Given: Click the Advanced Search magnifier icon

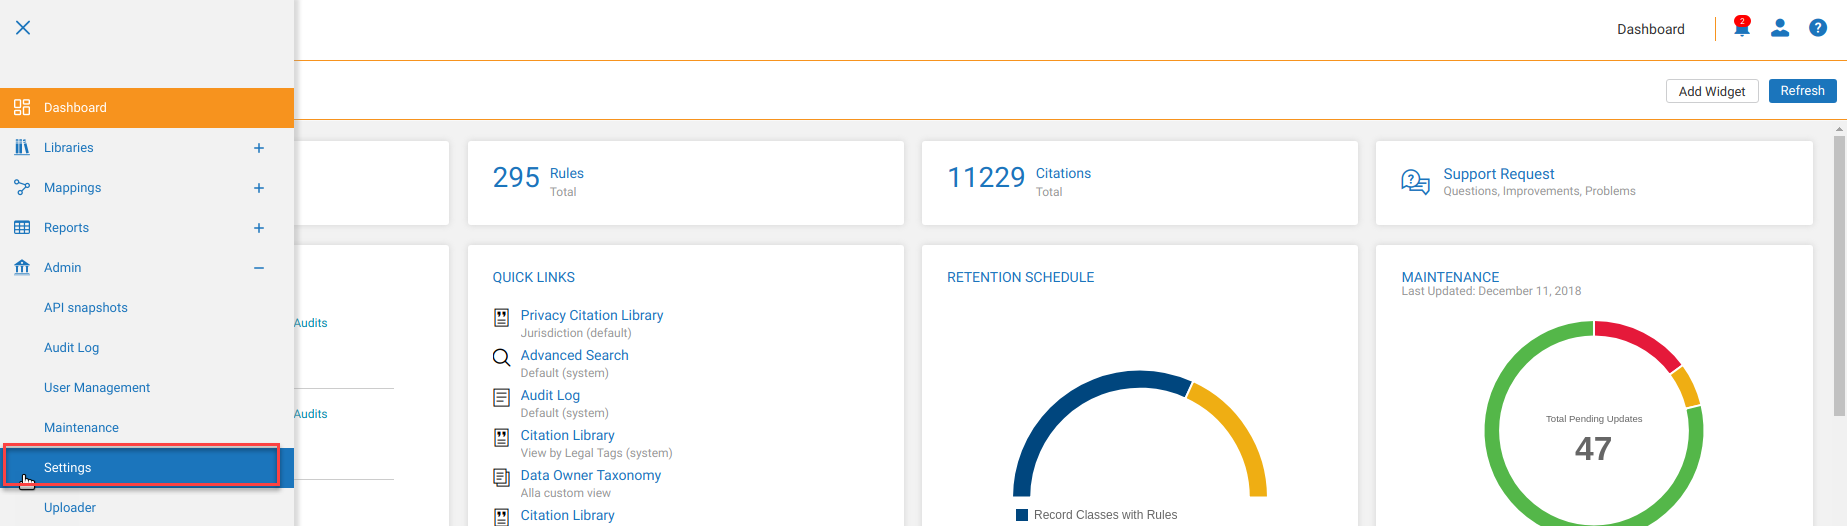Looking at the screenshot, I should point(502,357).
